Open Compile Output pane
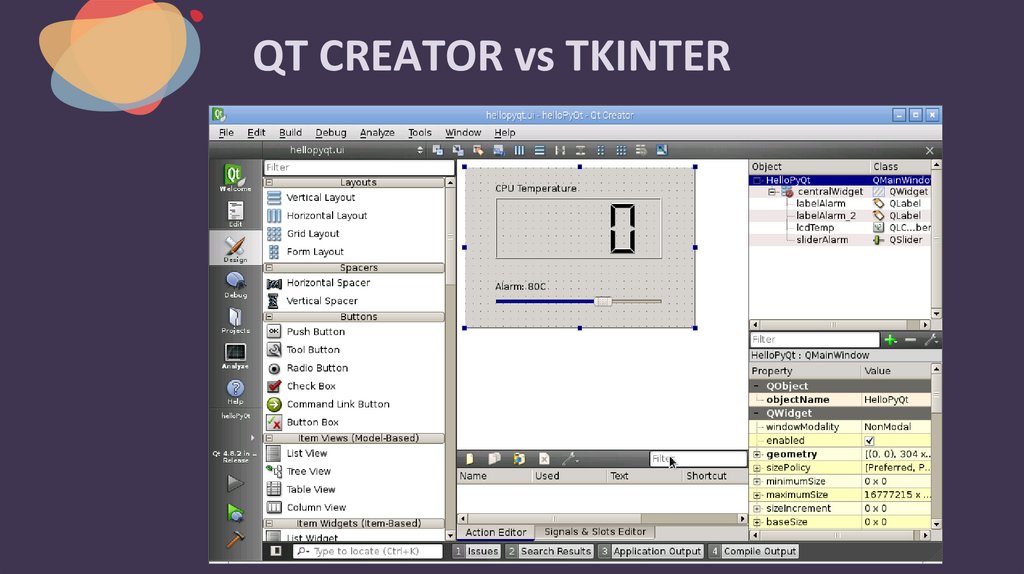 coord(754,551)
